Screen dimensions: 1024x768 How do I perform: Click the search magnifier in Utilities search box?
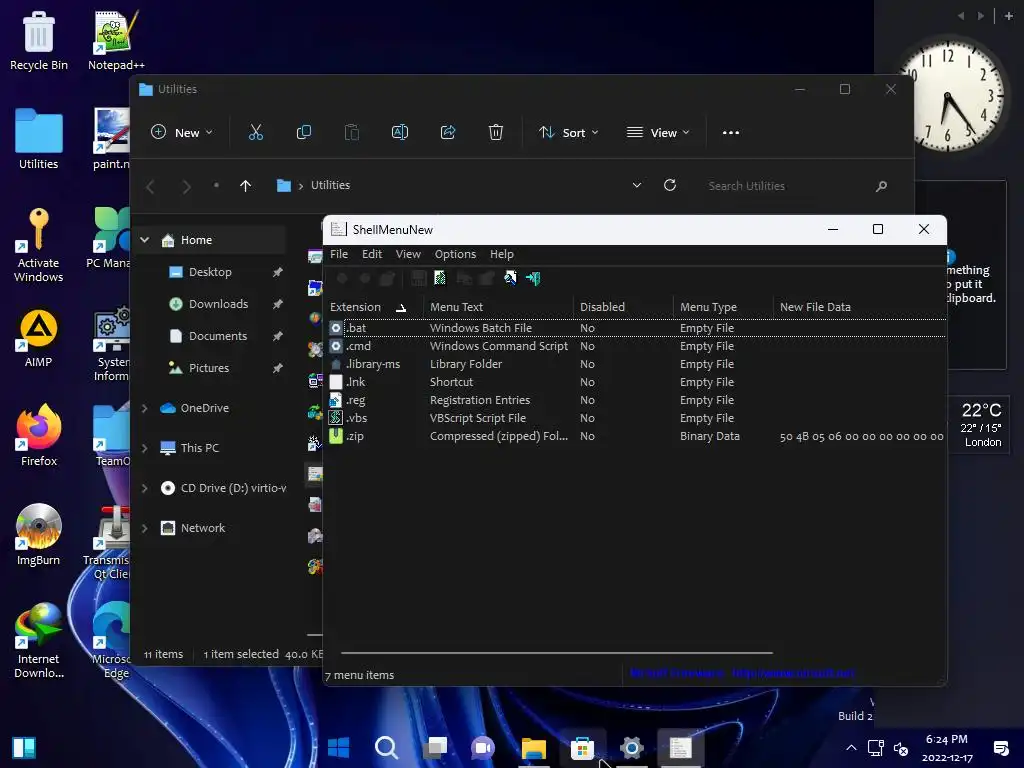pyautogui.click(x=881, y=186)
